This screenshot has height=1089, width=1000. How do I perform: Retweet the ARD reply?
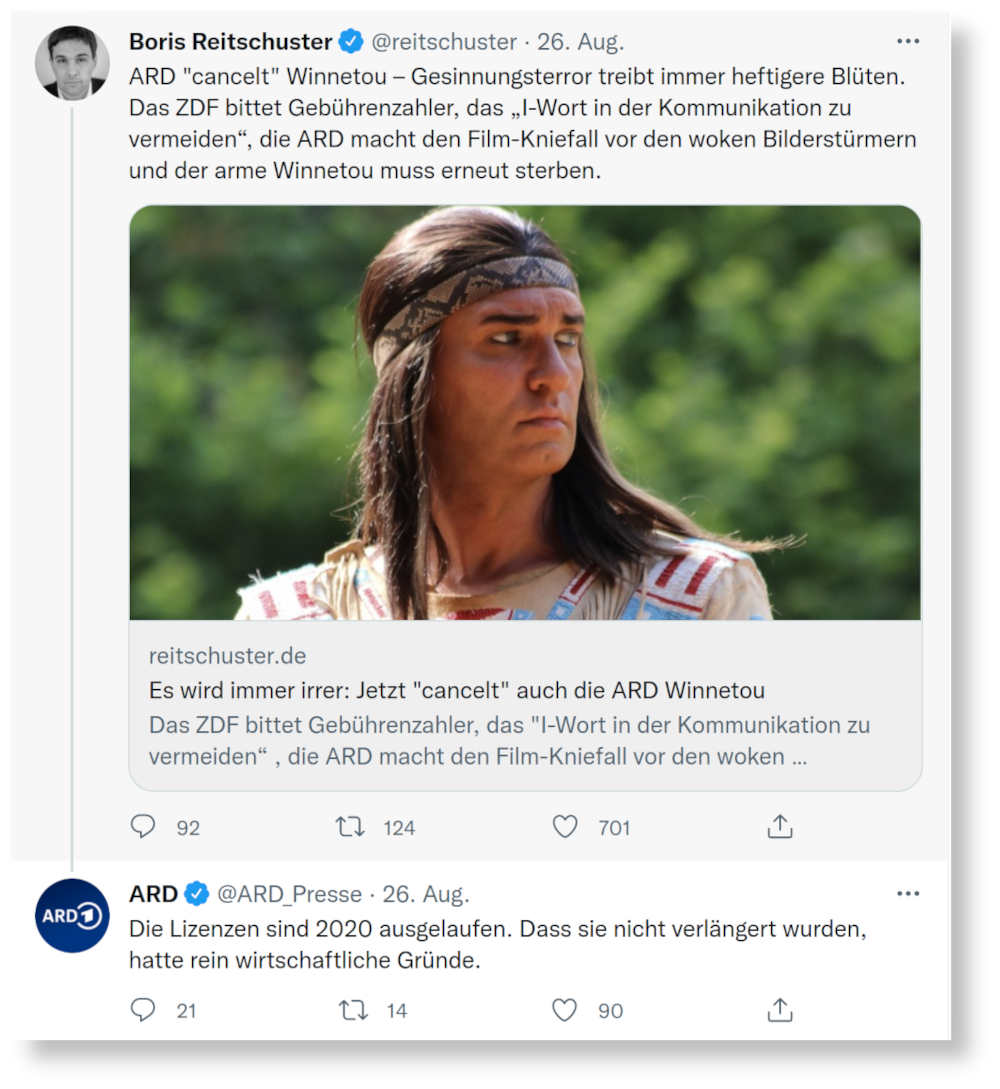coord(353,1010)
